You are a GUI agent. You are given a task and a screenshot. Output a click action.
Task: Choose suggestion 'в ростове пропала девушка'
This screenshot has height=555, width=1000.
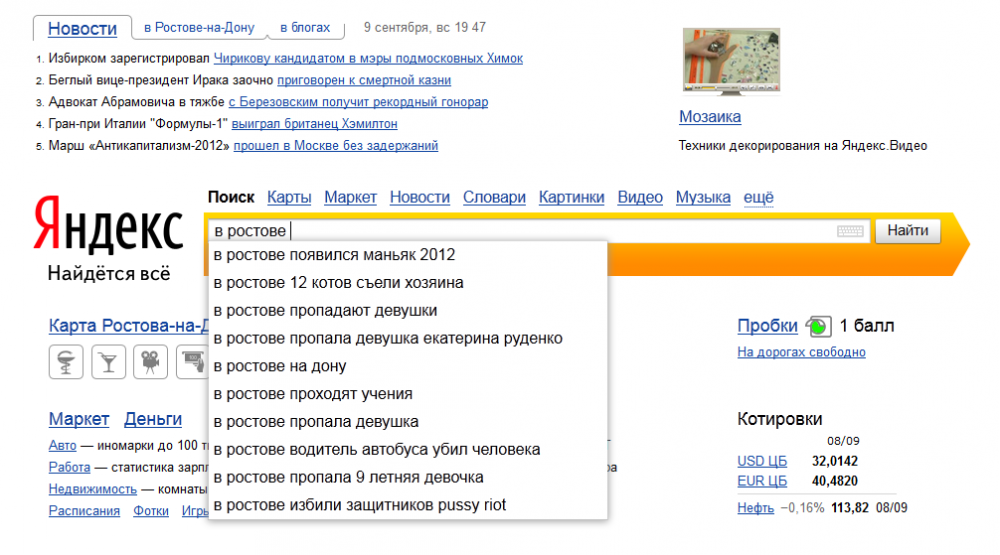pos(408,422)
